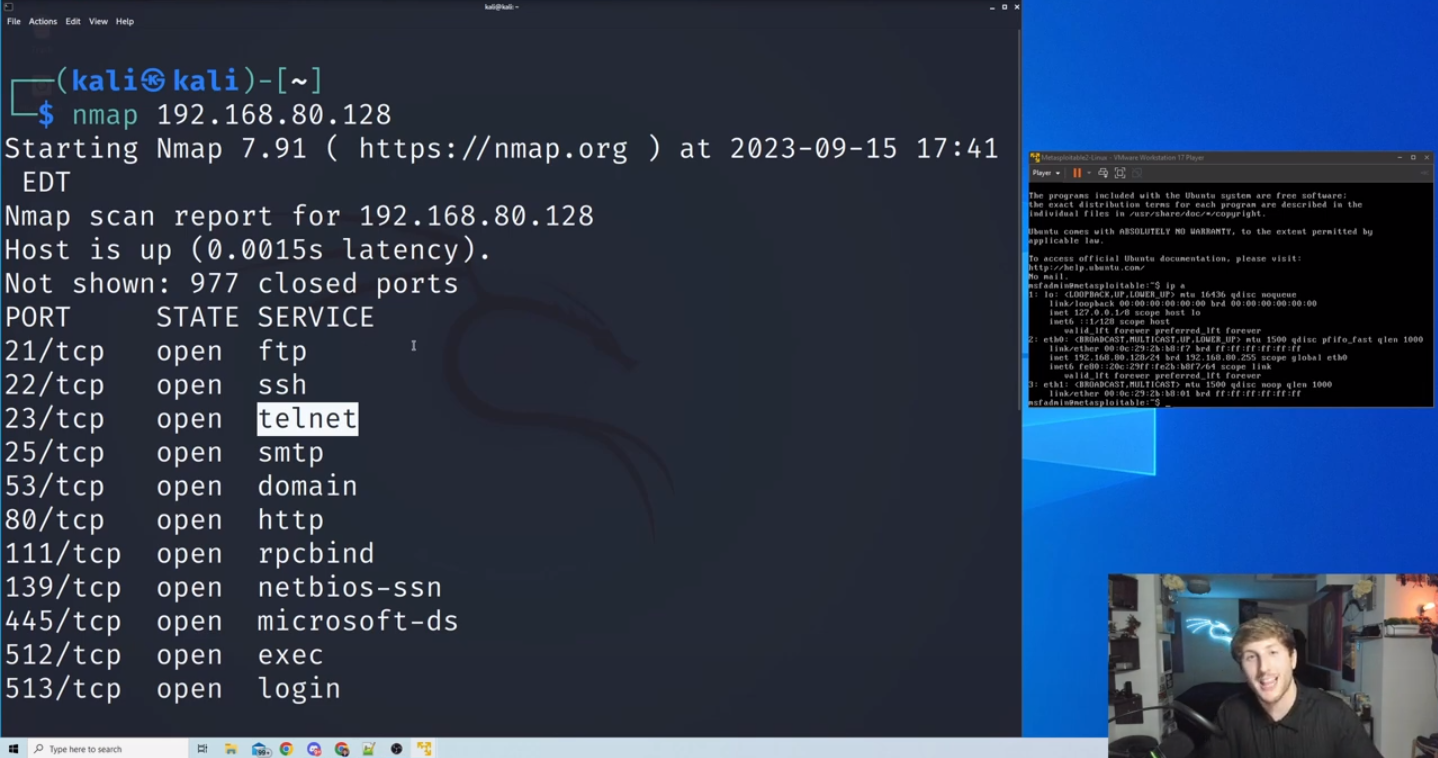Open the Actions menu in terminal

click(43, 21)
